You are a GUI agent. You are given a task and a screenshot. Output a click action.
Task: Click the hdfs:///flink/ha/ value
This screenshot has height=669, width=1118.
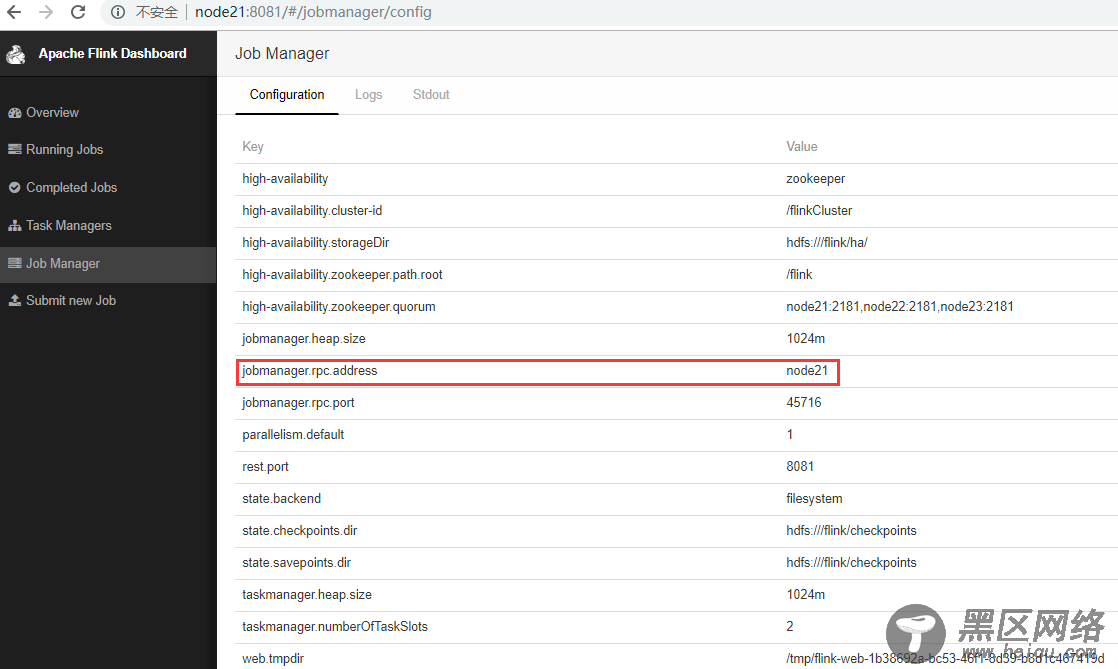827,242
